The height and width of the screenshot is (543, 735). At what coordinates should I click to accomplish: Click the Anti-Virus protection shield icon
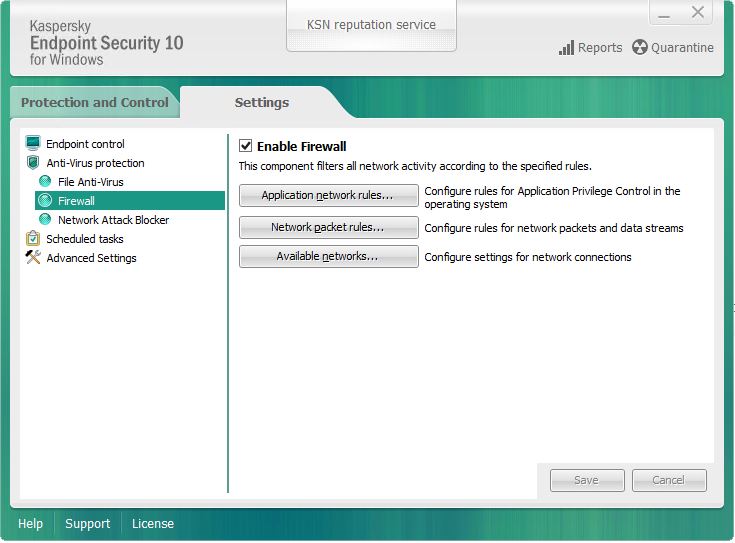point(33,163)
